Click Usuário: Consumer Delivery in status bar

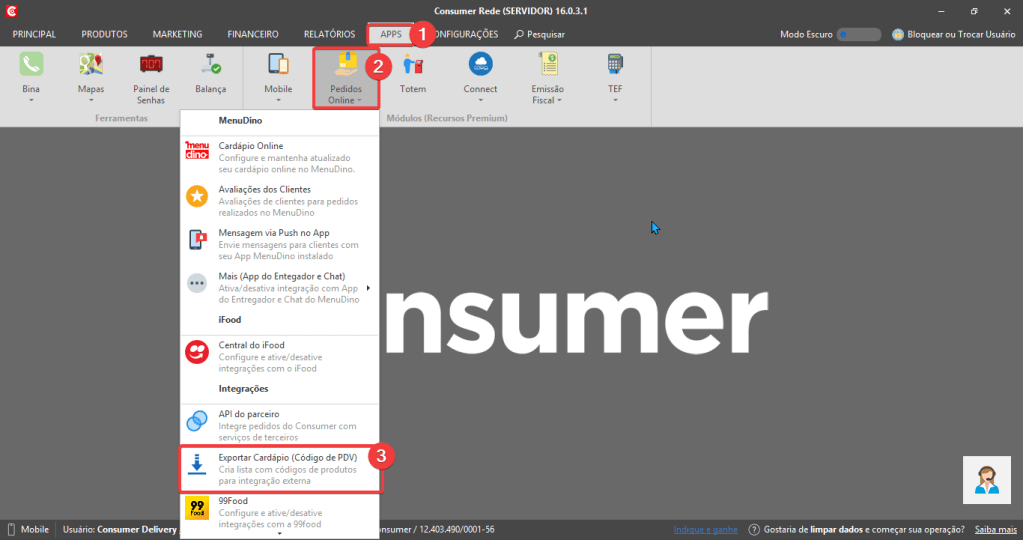click(120, 530)
